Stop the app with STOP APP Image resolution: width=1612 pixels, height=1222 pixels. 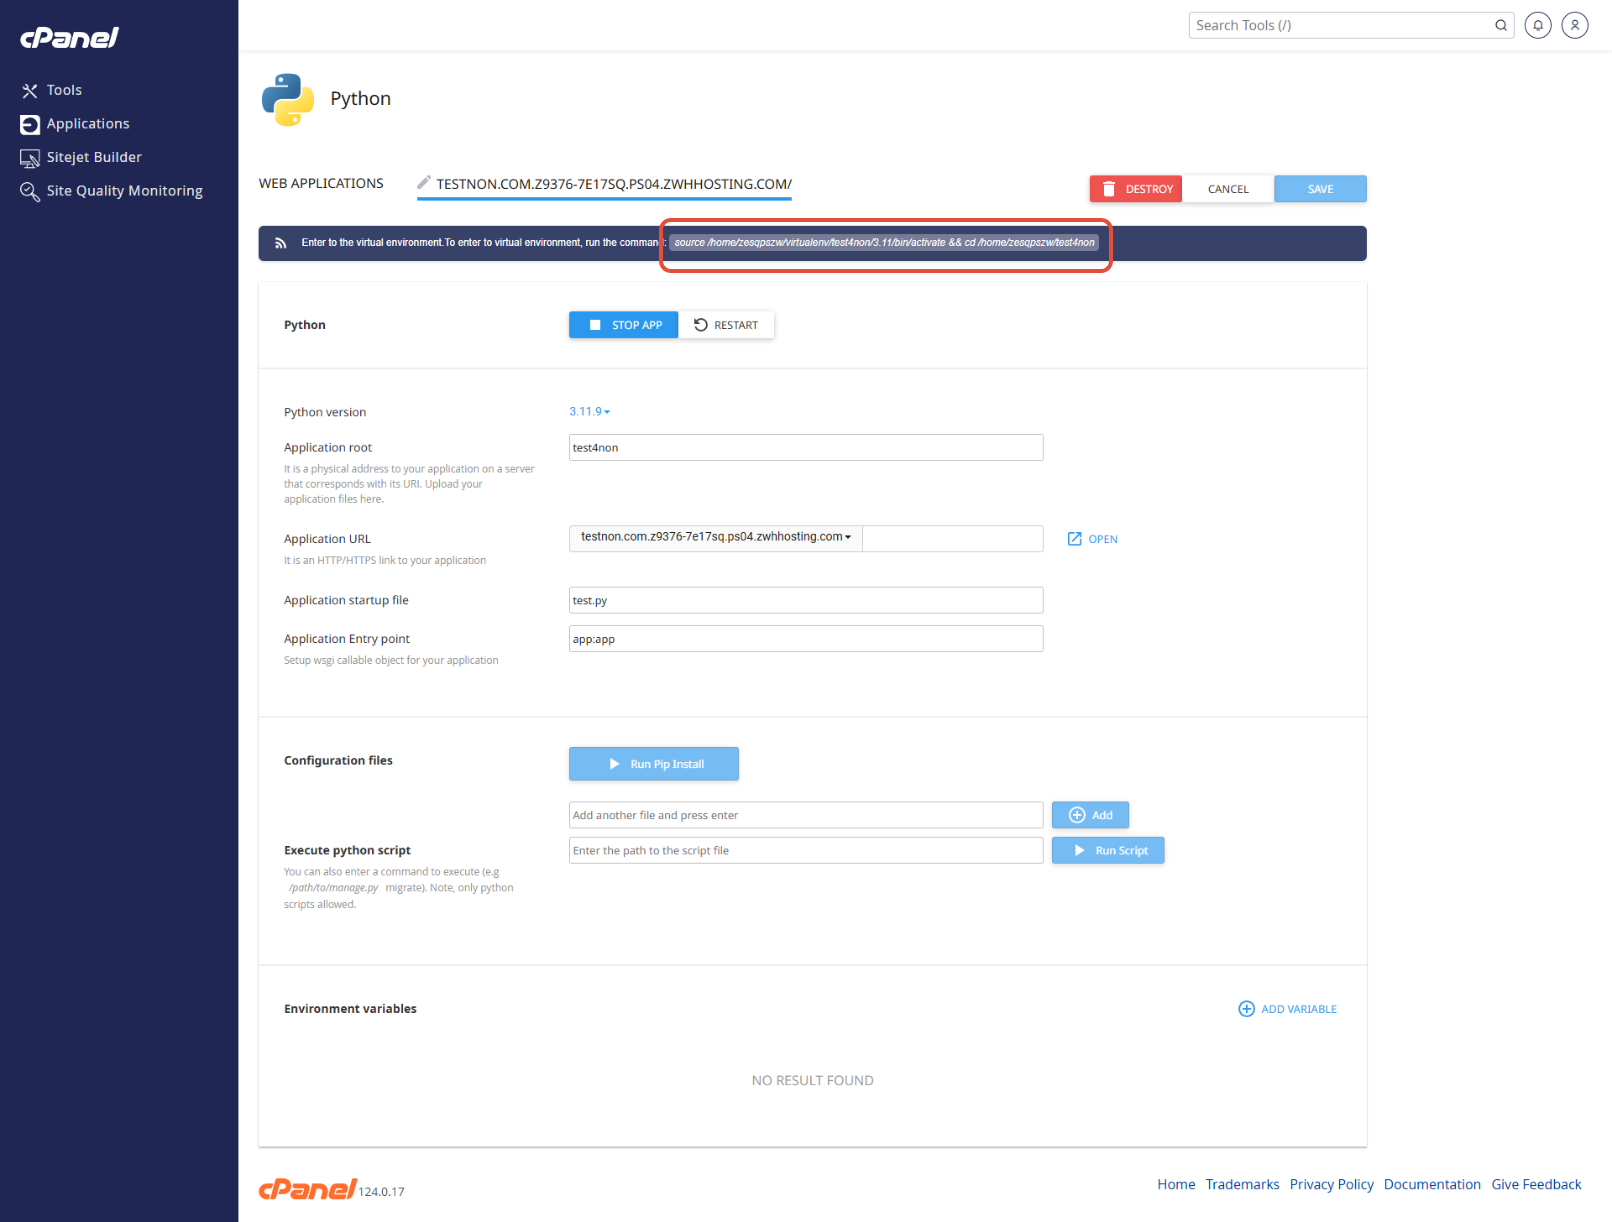623,325
